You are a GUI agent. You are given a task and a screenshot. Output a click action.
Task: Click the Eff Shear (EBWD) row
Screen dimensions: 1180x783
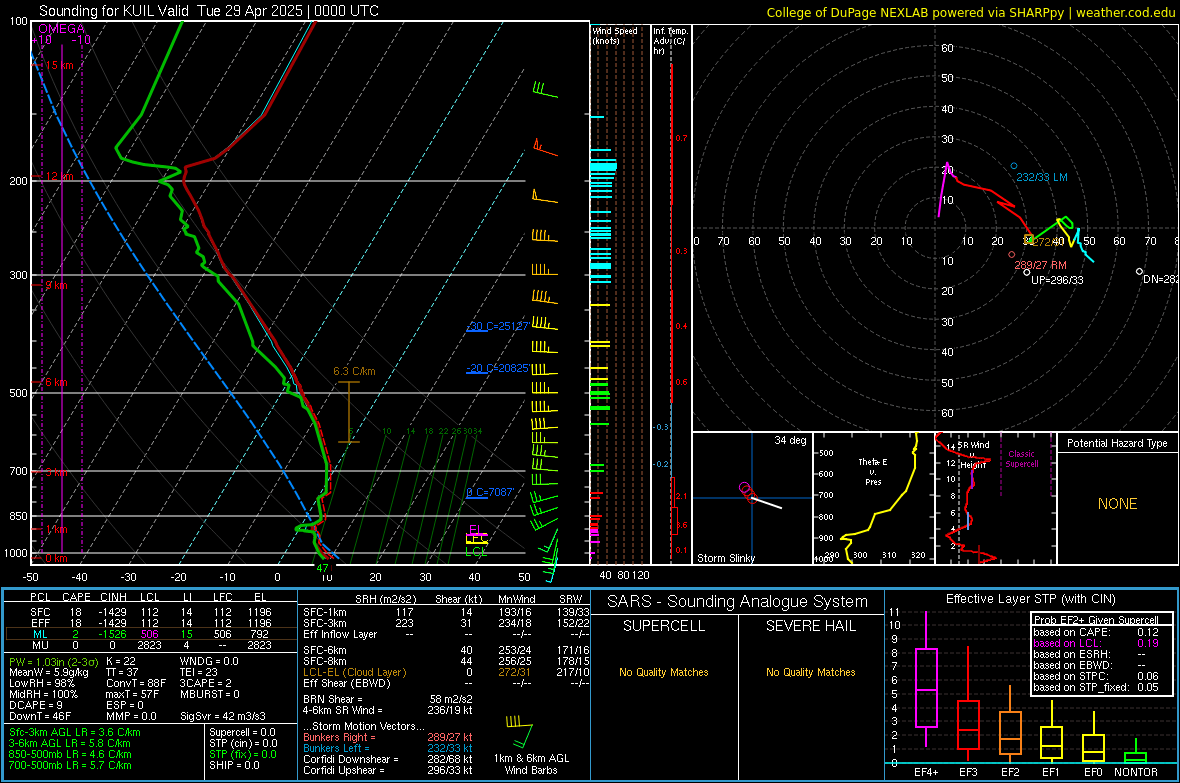446,683
